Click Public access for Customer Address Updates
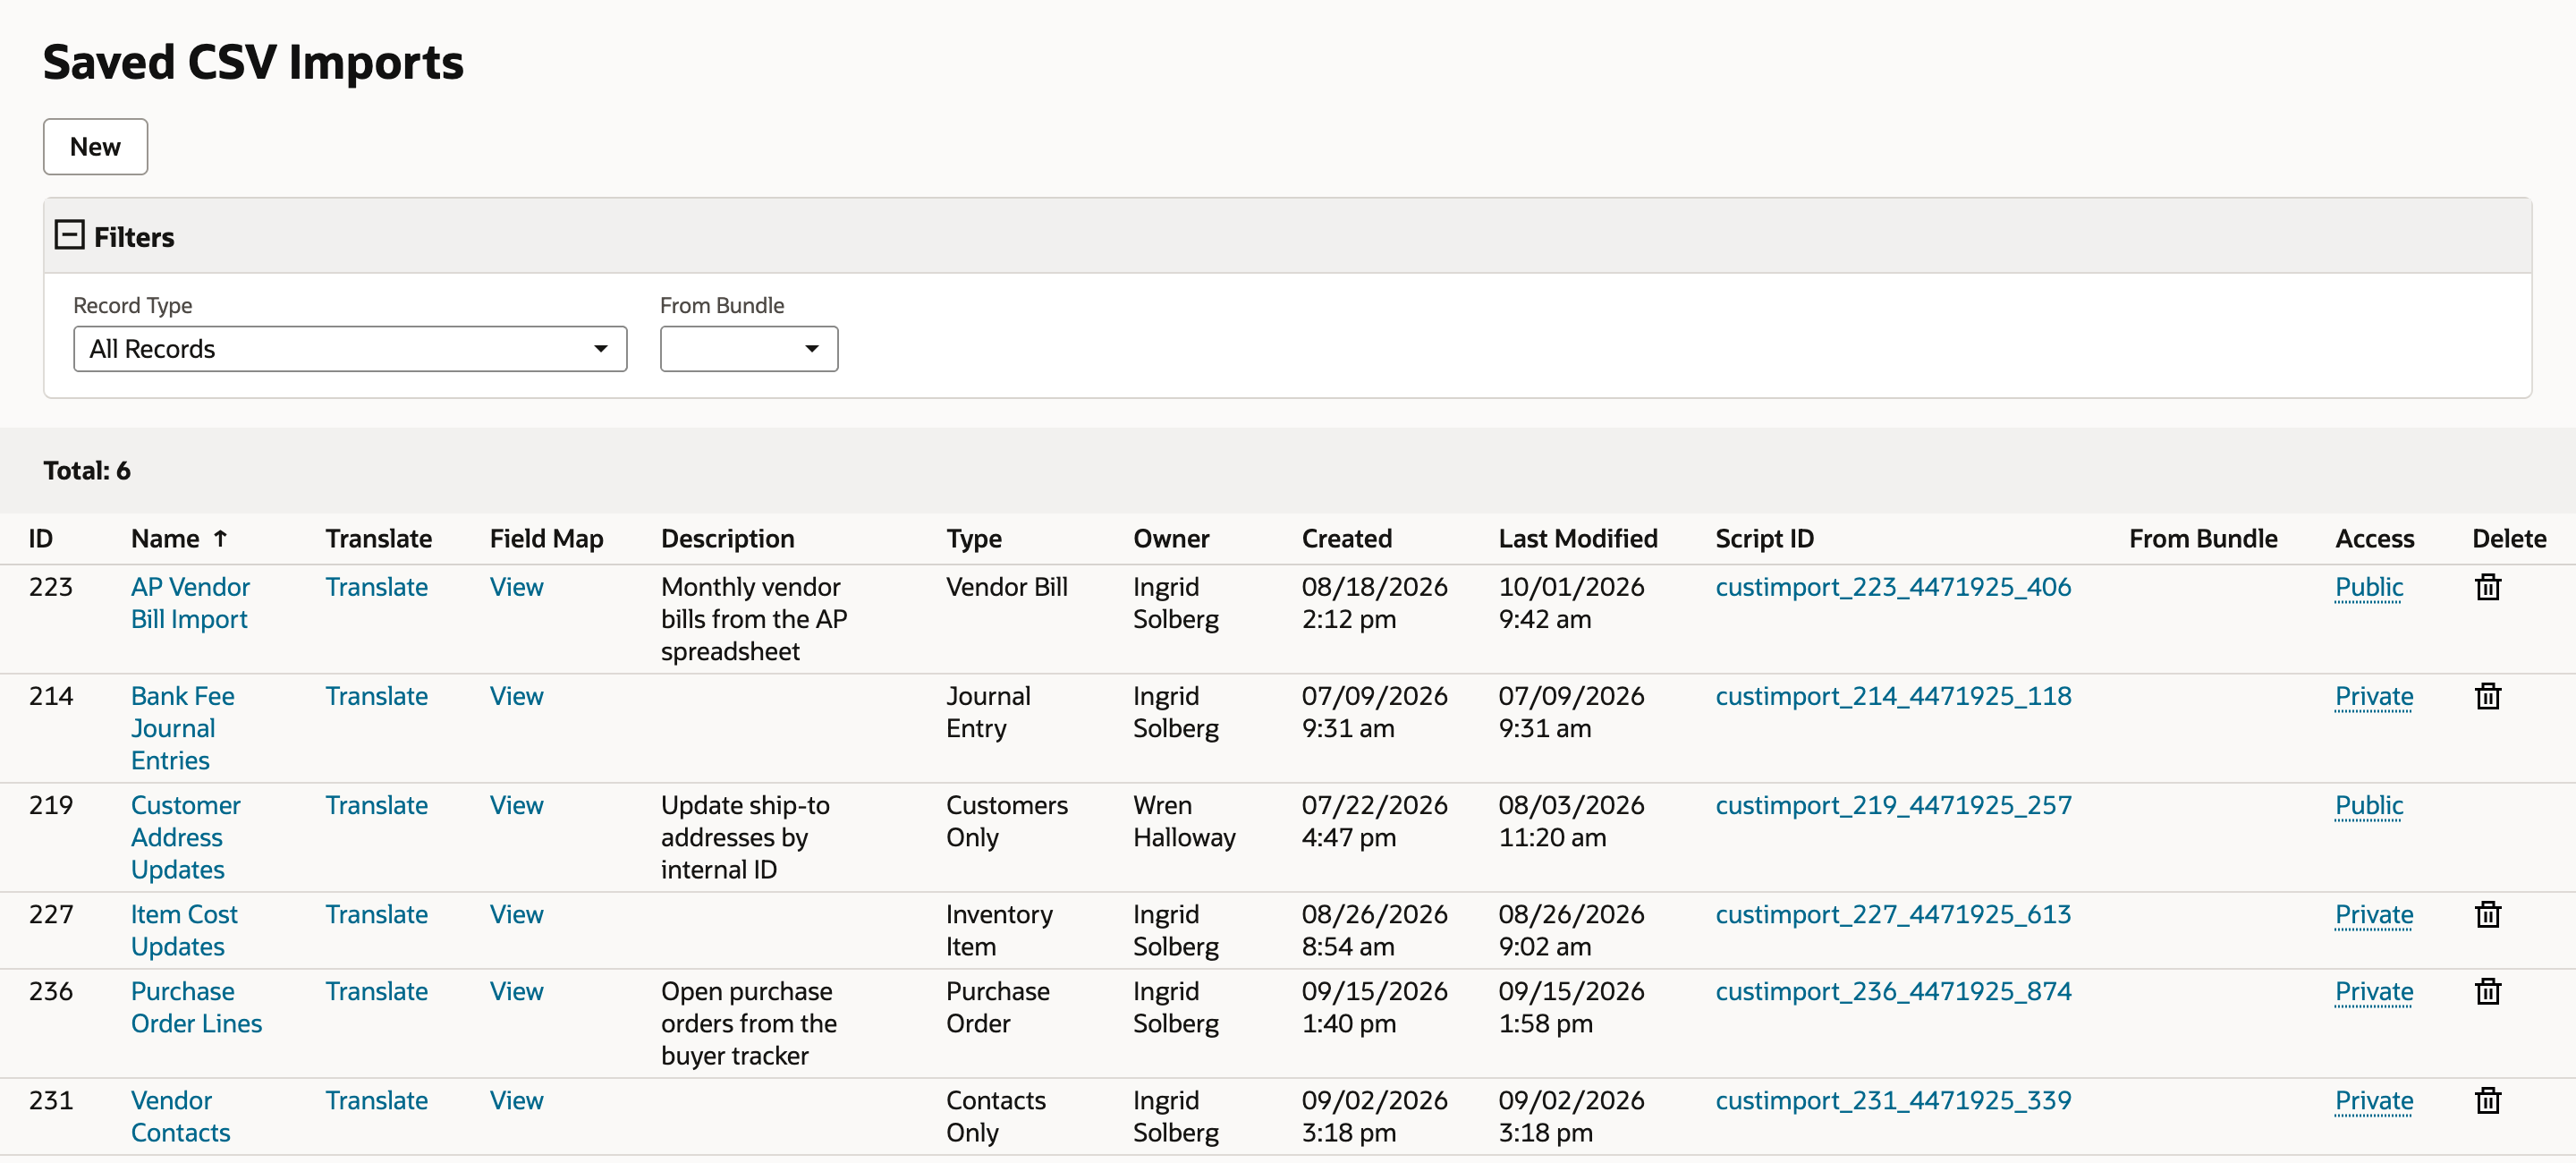Viewport: 2576px width, 1163px height. 2368,805
